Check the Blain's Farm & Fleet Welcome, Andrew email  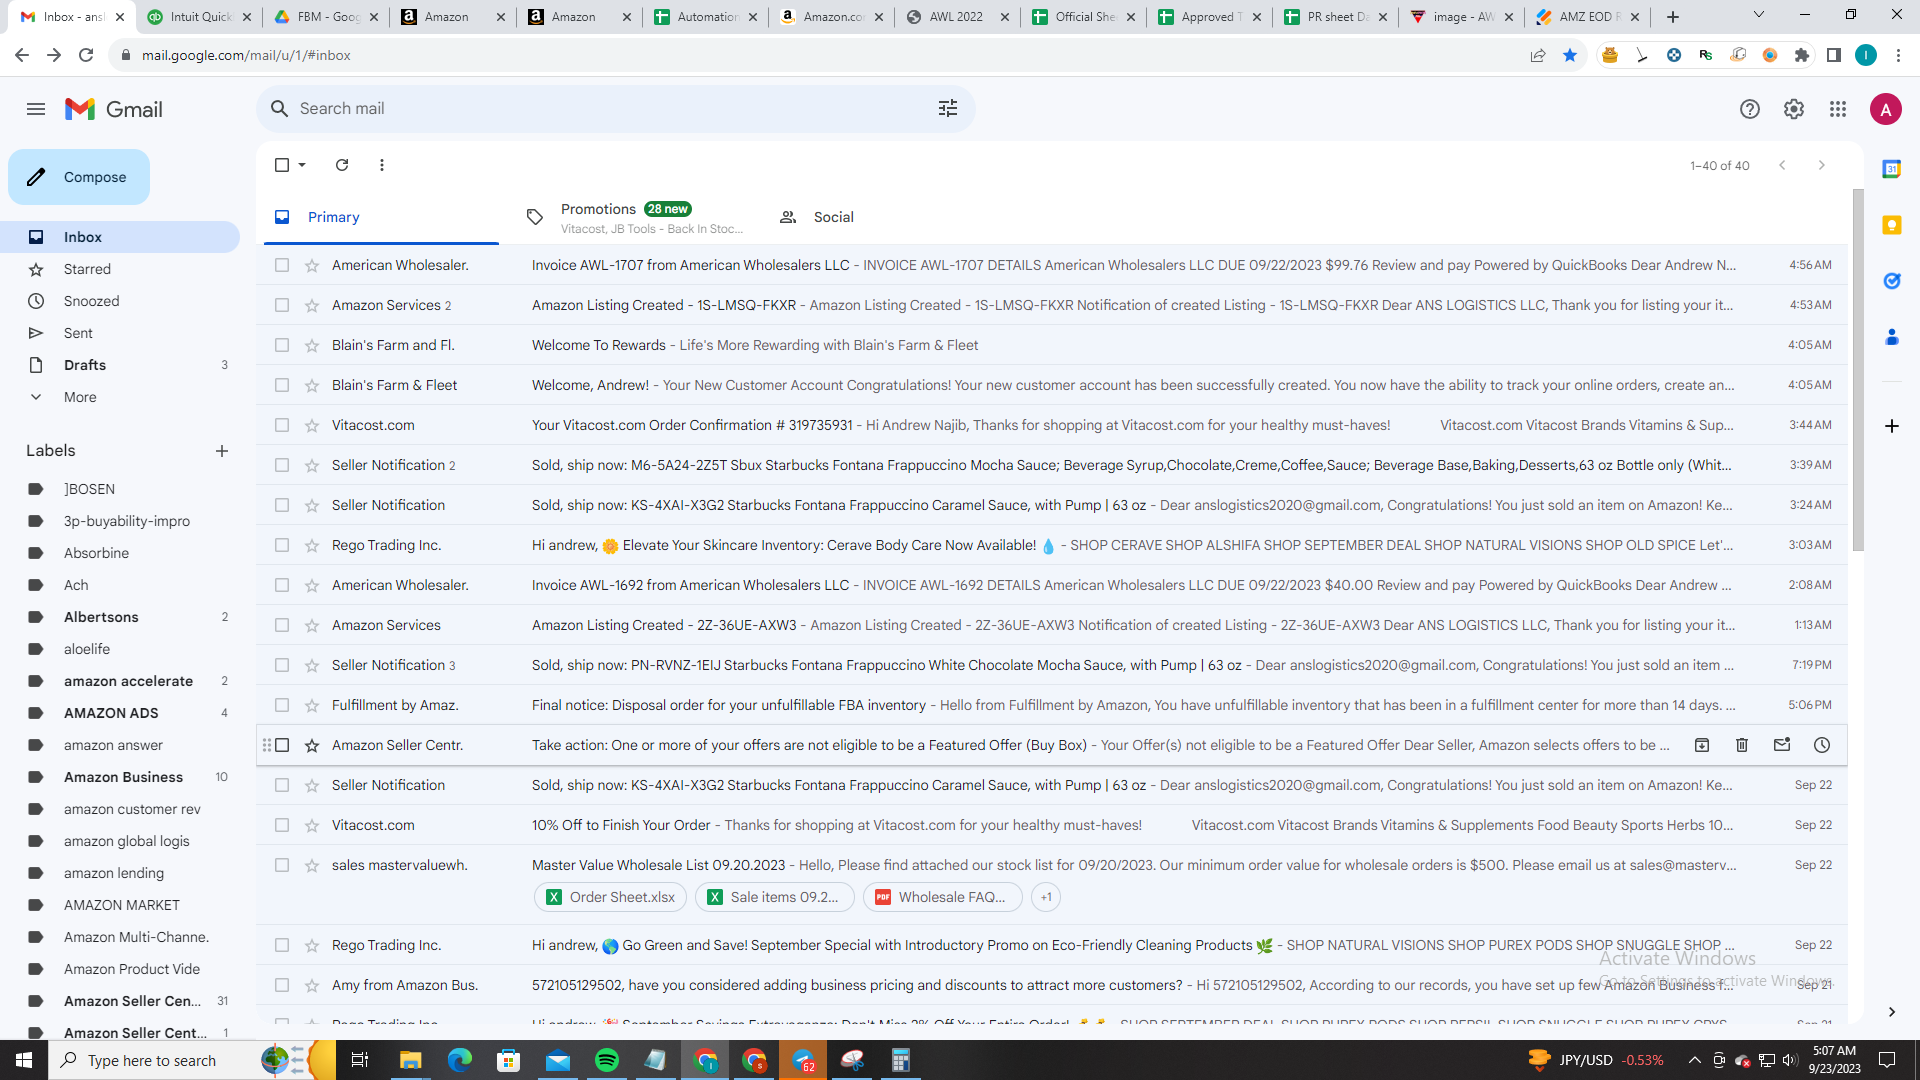282,385
